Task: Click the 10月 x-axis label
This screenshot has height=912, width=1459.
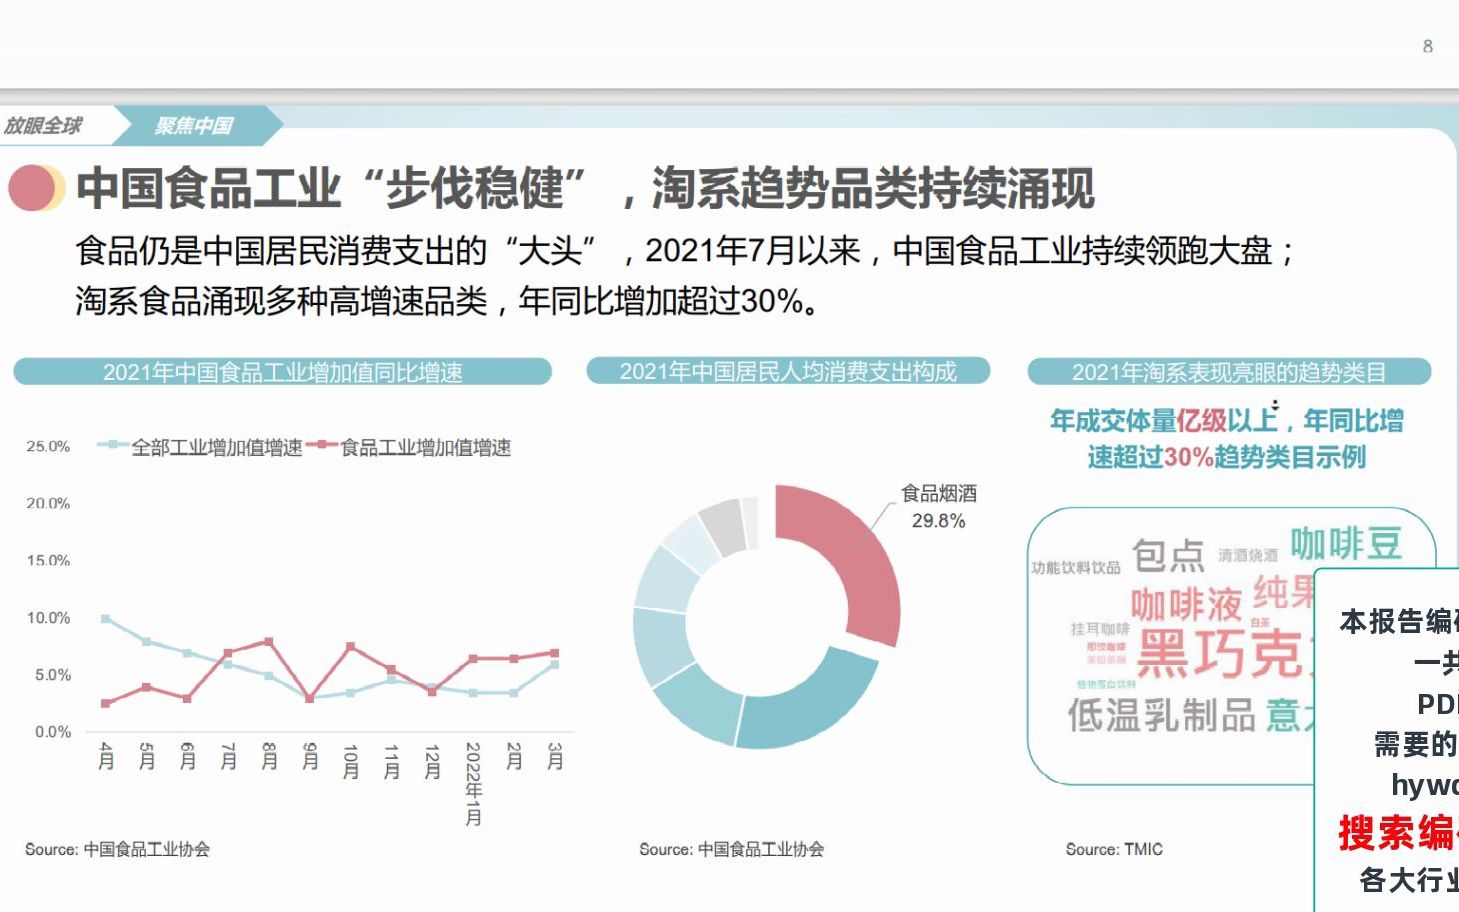Action: (350, 761)
